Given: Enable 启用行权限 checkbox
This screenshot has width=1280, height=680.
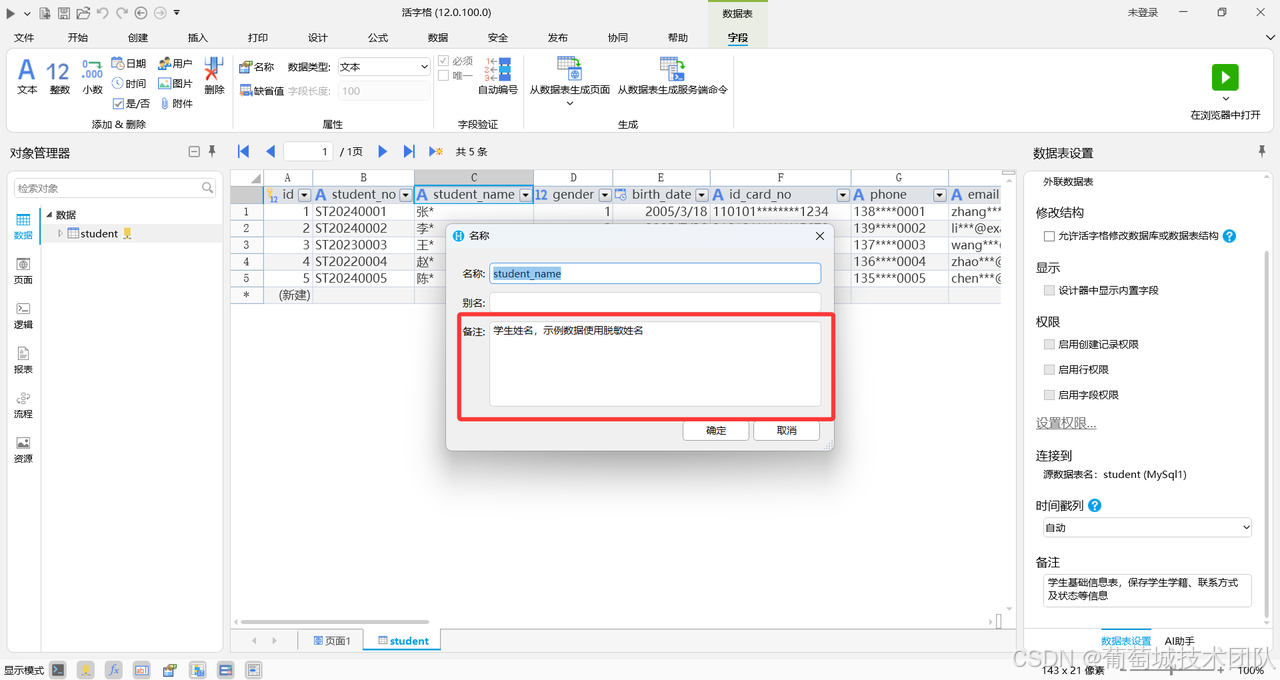Looking at the screenshot, I should 1049,370.
